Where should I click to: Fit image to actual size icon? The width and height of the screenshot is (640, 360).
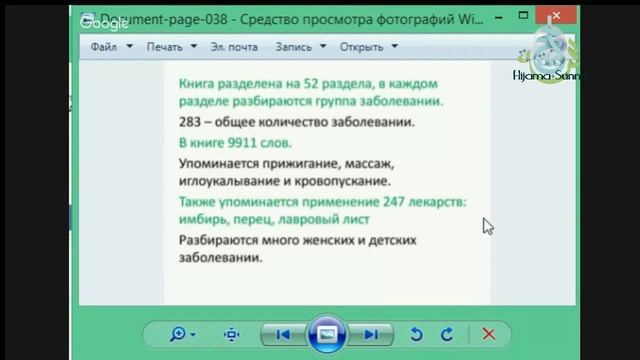231,335
